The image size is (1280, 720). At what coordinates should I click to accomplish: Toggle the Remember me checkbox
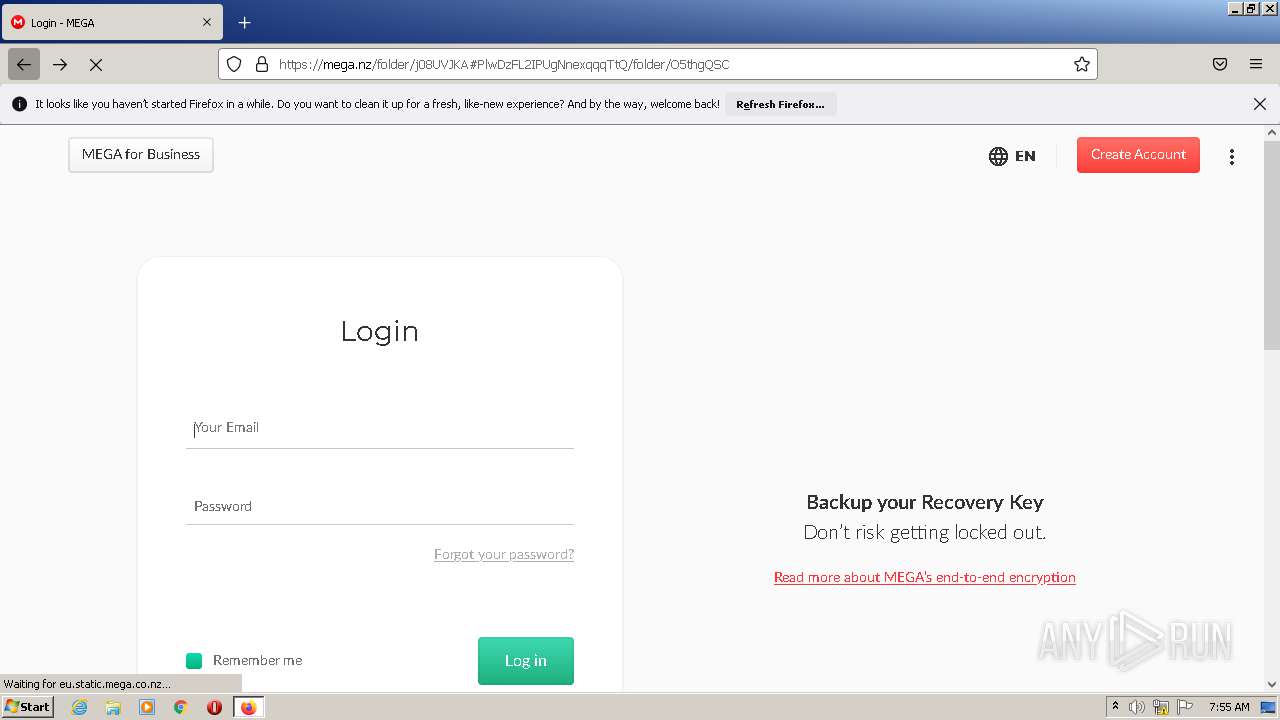tap(194, 660)
